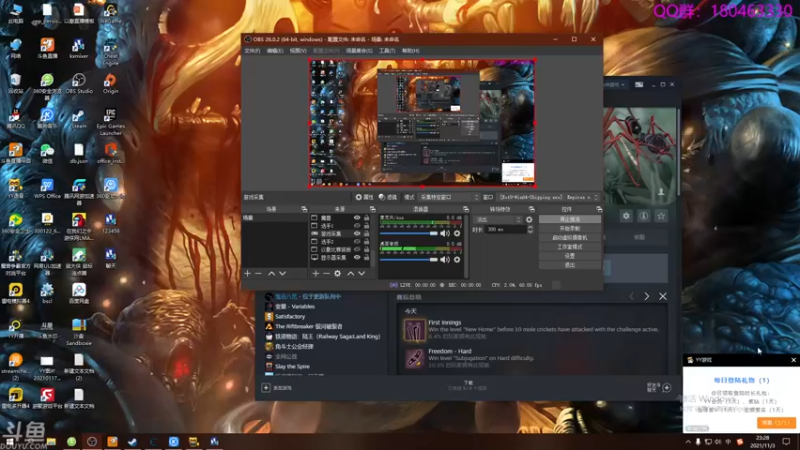The height and width of the screenshot is (450, 800).
Task: Click orange button in YY游戏 popup
Action: 776,422
